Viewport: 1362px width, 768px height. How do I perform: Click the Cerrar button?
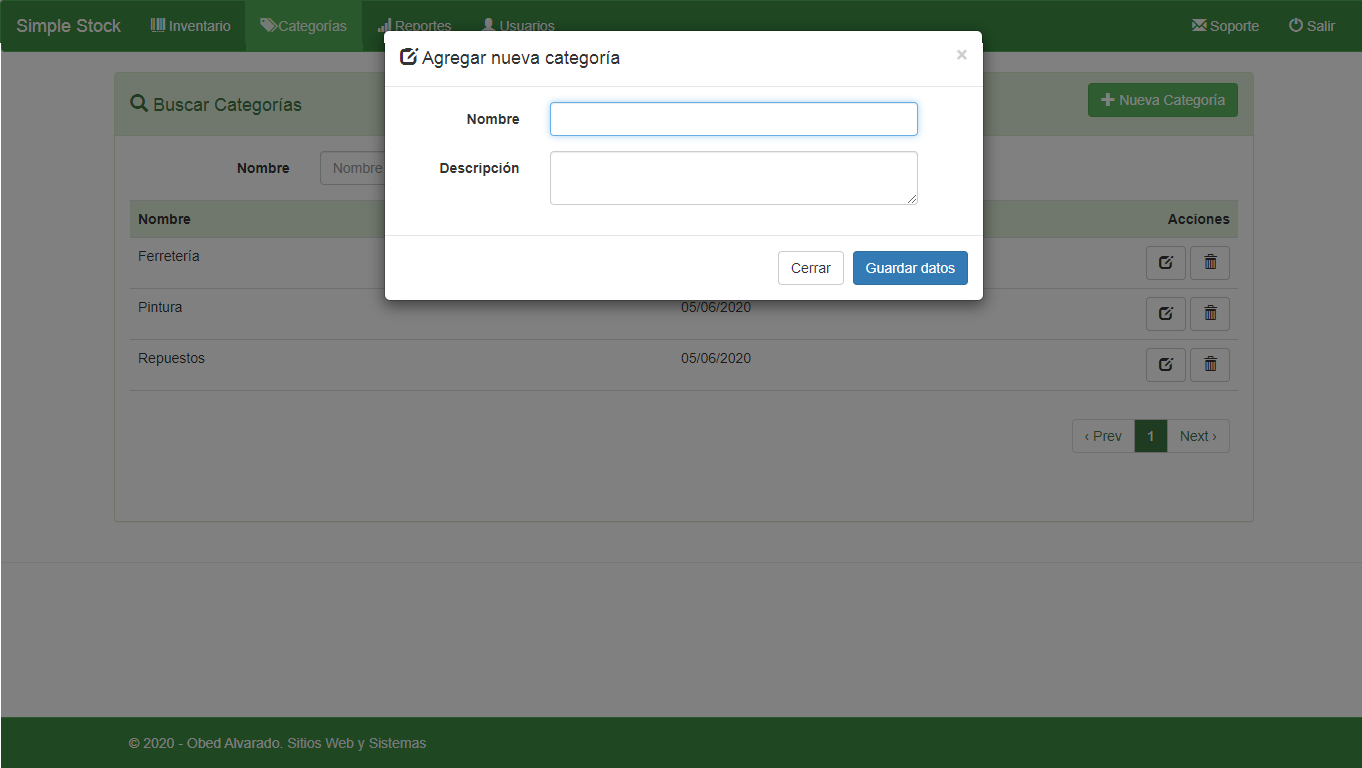[x=810, y=268]
